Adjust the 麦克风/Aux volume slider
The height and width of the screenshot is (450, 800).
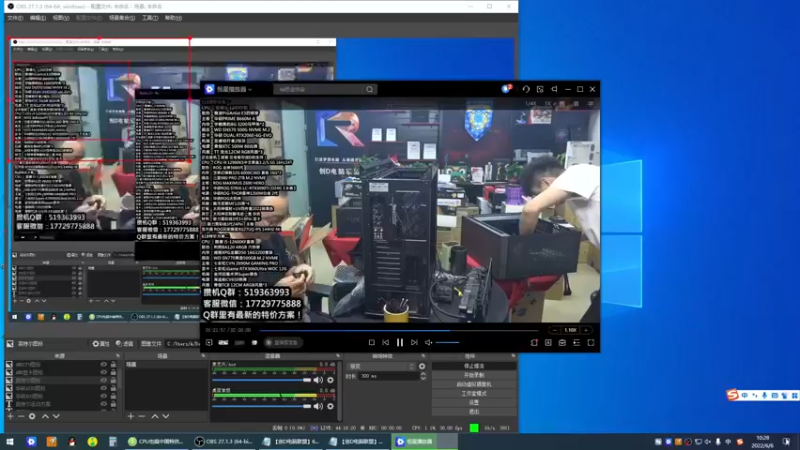pyautogui.click(x=262, y=380)
